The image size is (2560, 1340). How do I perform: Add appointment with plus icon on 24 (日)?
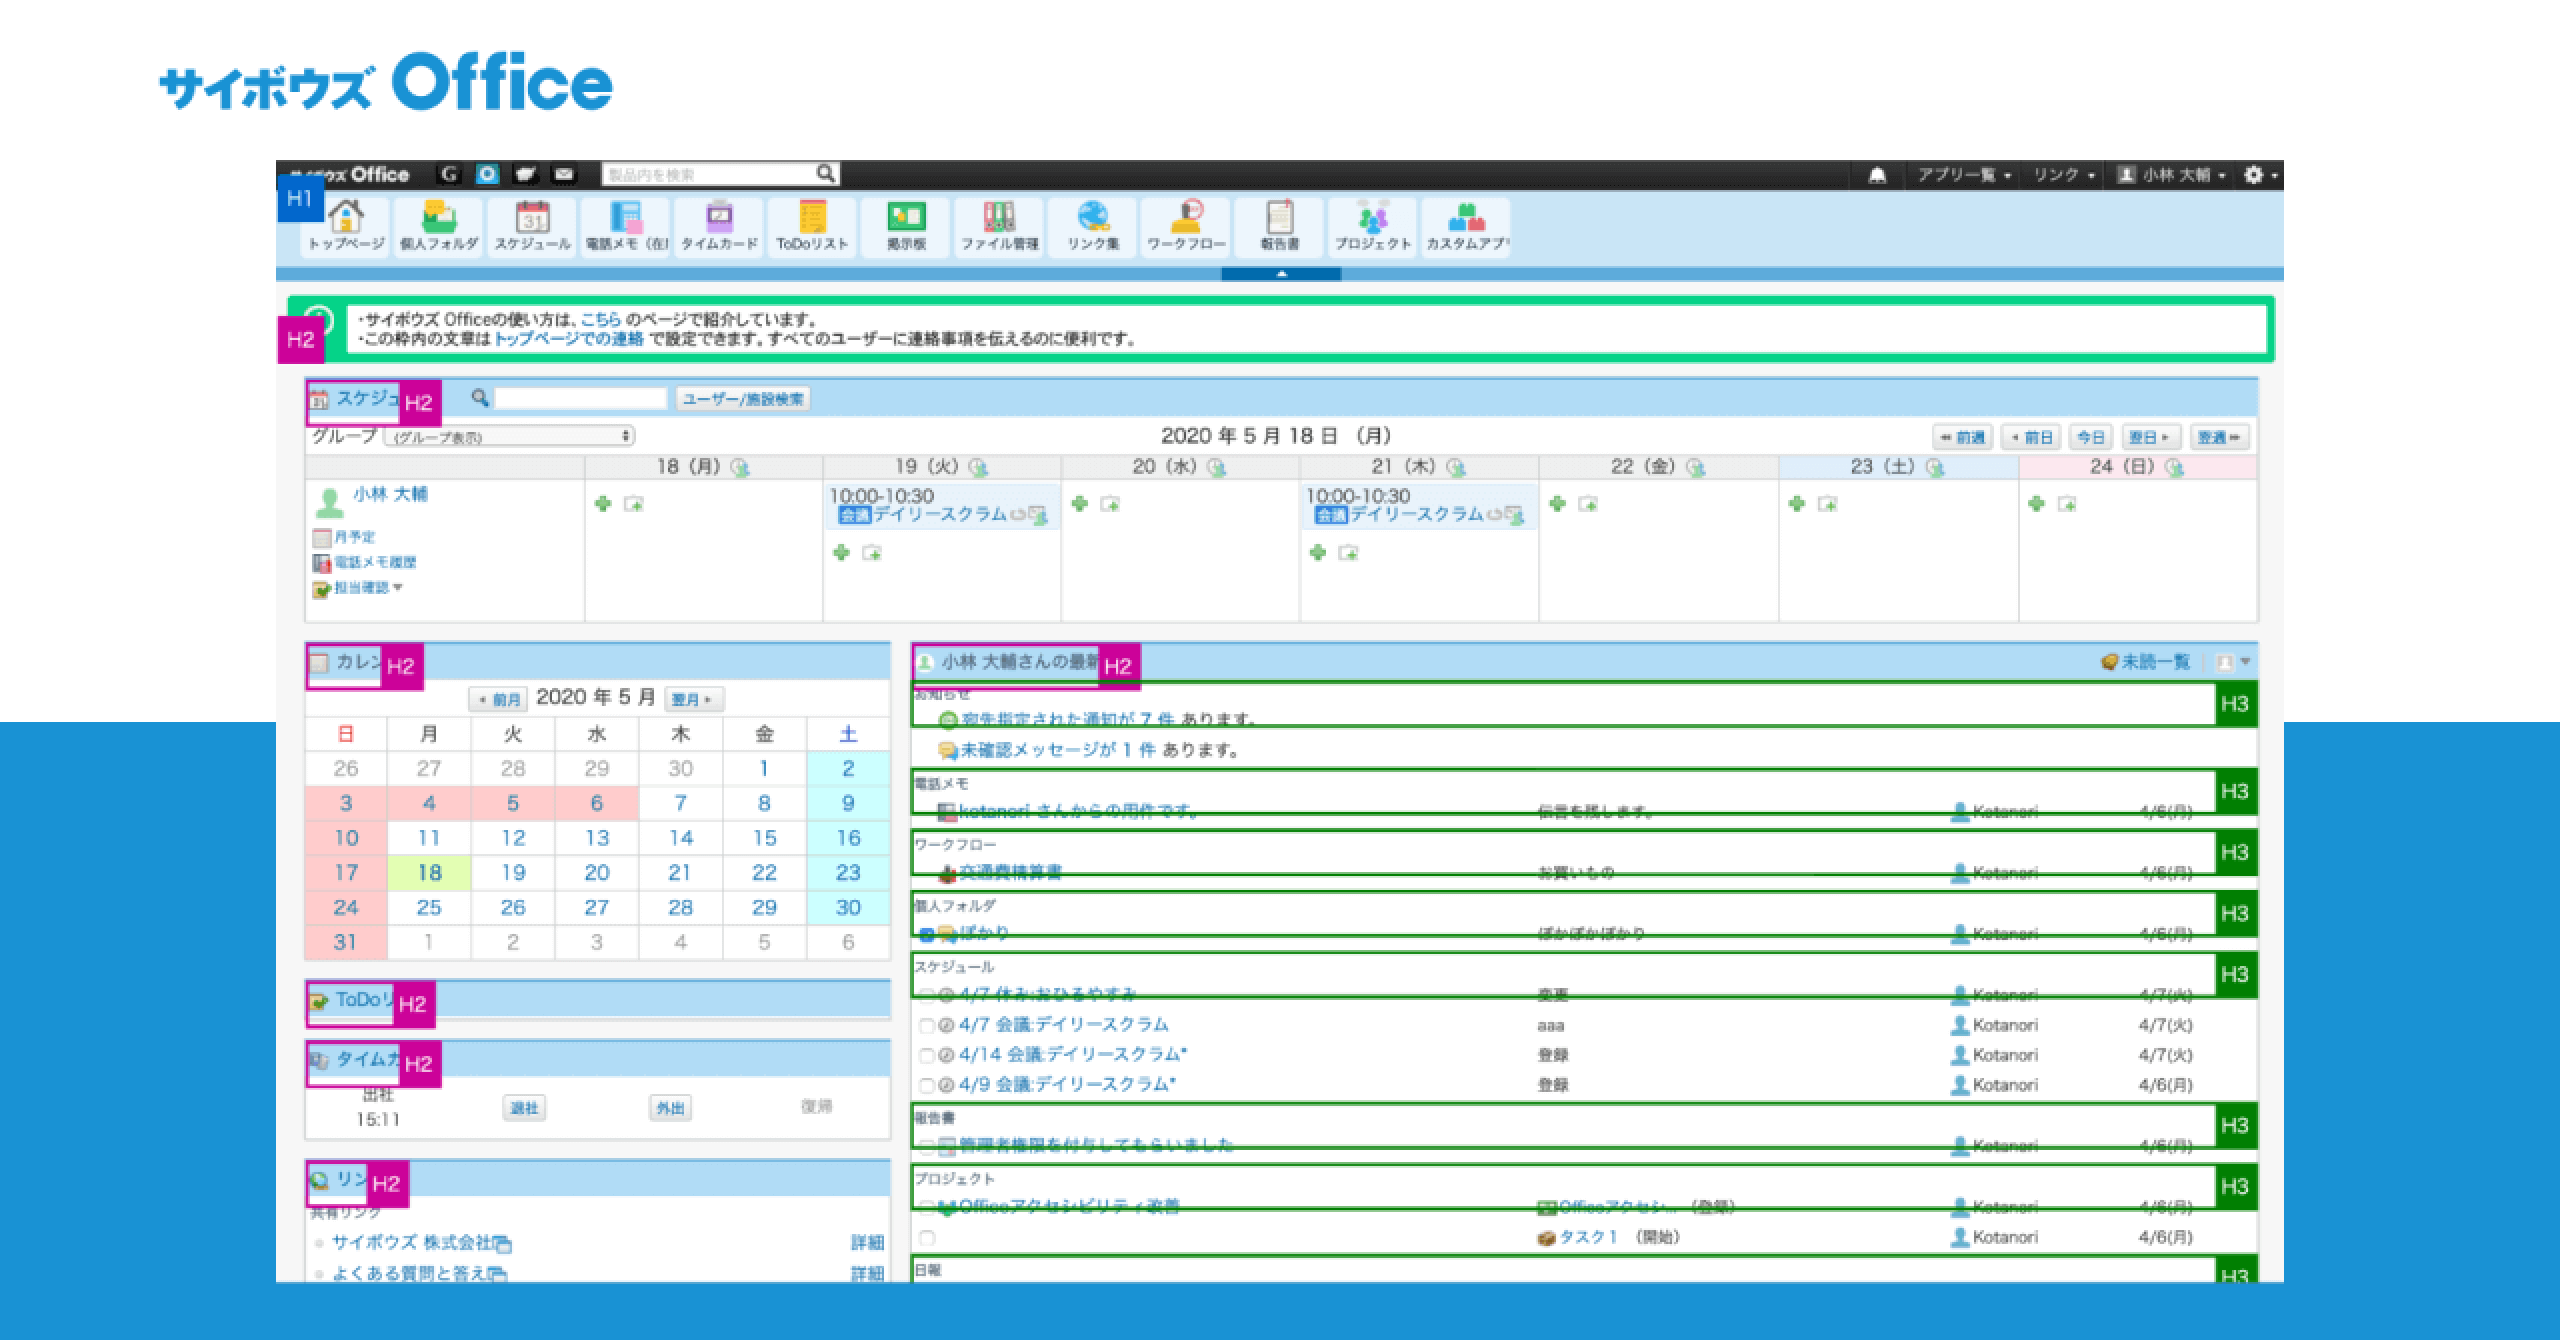pyautogui.click(x=2037, y=504)
